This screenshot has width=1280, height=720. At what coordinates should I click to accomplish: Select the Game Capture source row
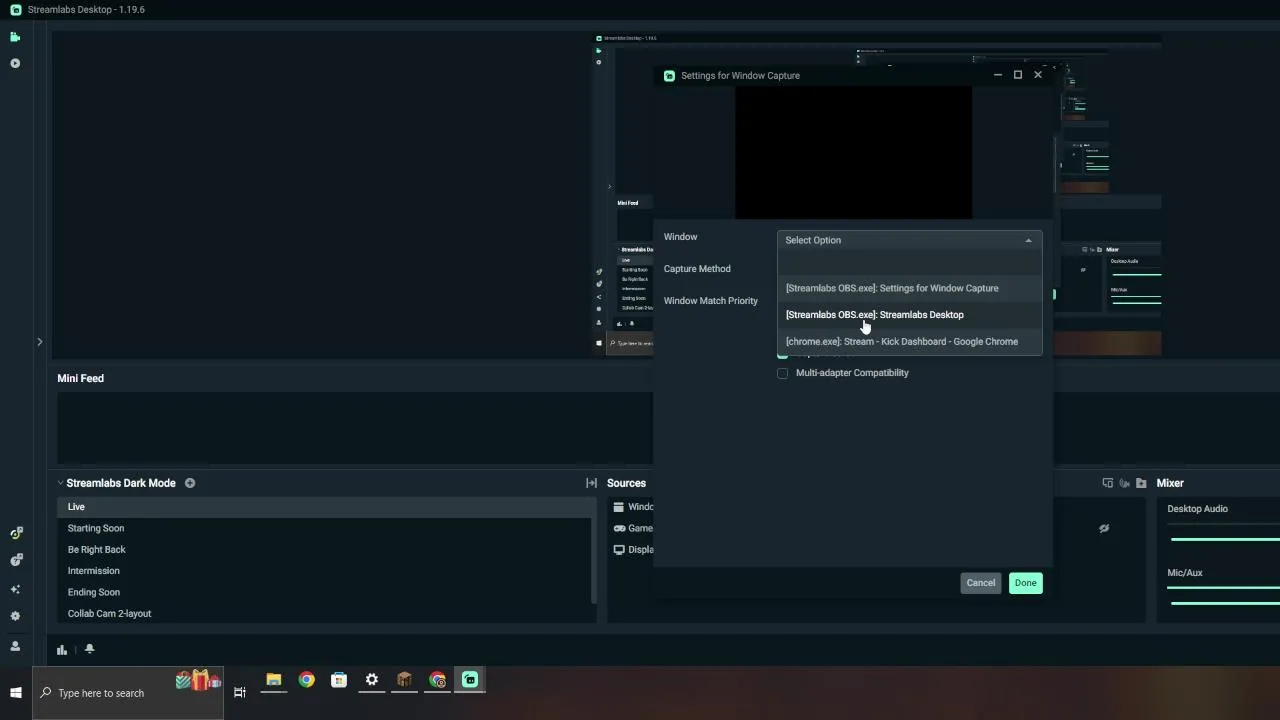pos(632,528)
